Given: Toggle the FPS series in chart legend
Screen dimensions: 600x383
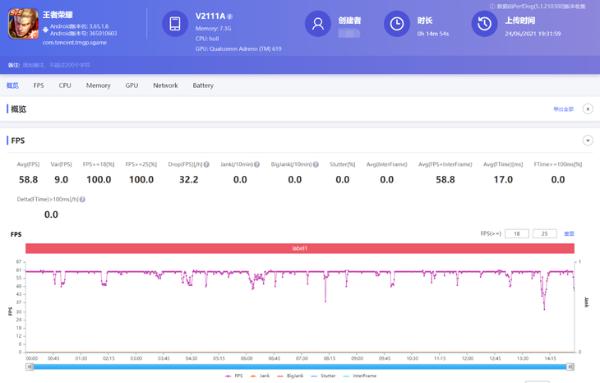Looking at the screenshot, I should click(234, 376).
